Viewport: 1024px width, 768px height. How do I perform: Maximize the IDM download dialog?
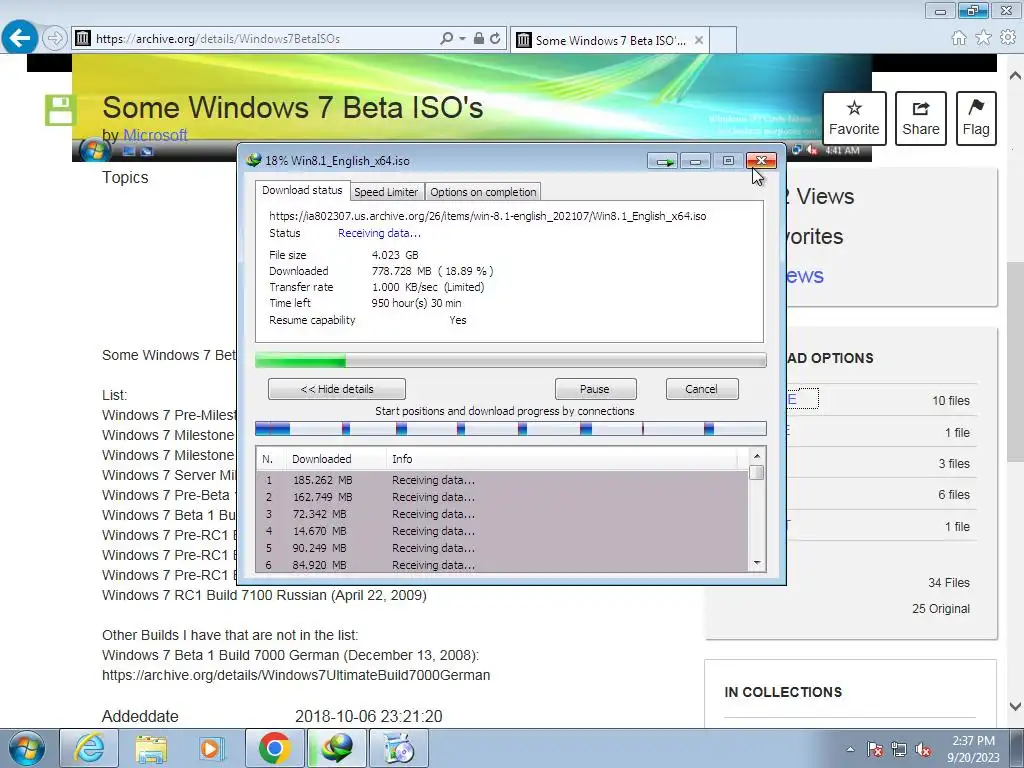728,161
